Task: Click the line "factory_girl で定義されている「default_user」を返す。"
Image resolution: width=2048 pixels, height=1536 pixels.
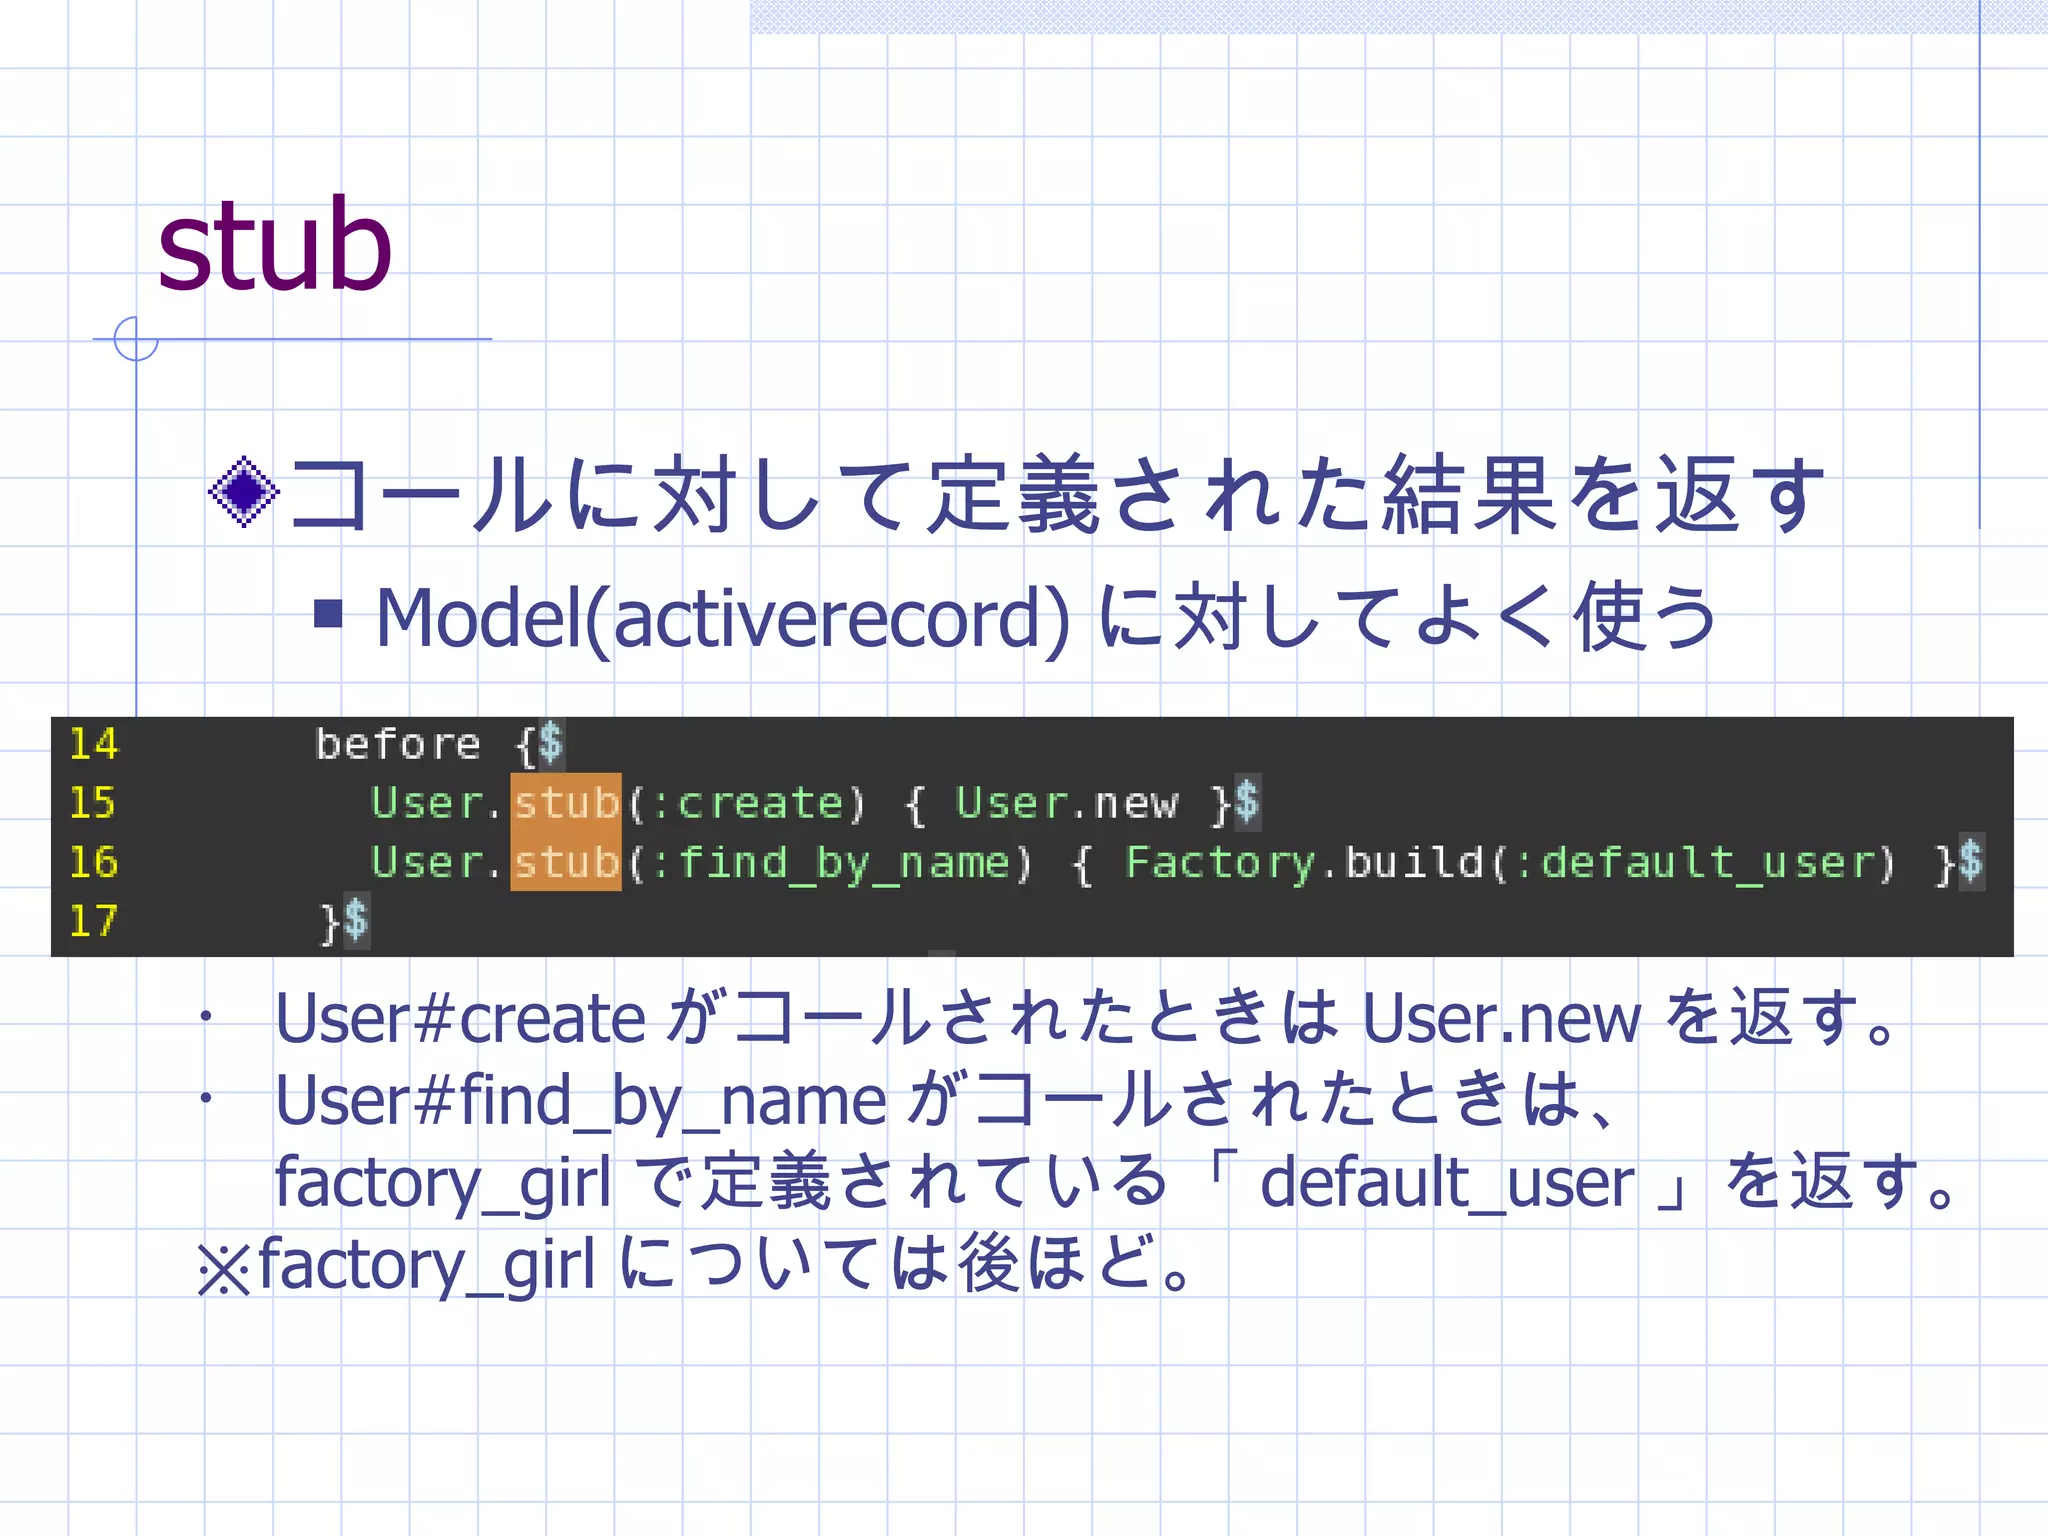Action: (1115, 1182)
